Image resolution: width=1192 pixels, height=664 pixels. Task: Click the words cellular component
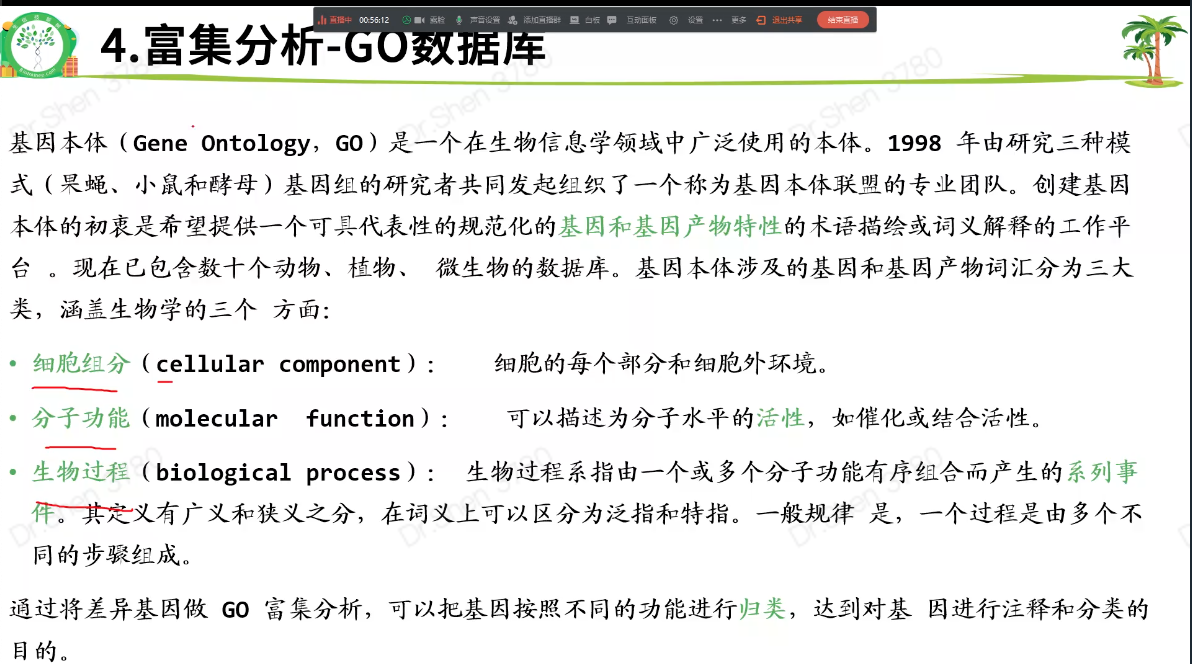pos(278,364)
